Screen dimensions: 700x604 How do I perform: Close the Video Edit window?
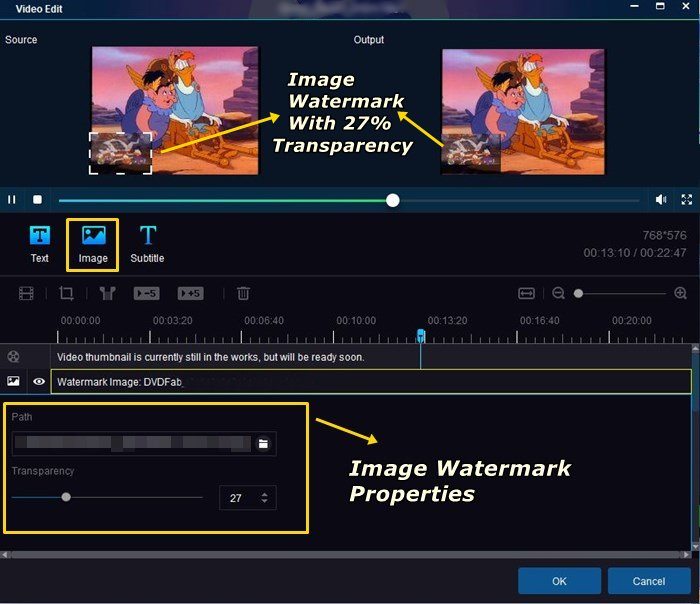coord(686,6)
